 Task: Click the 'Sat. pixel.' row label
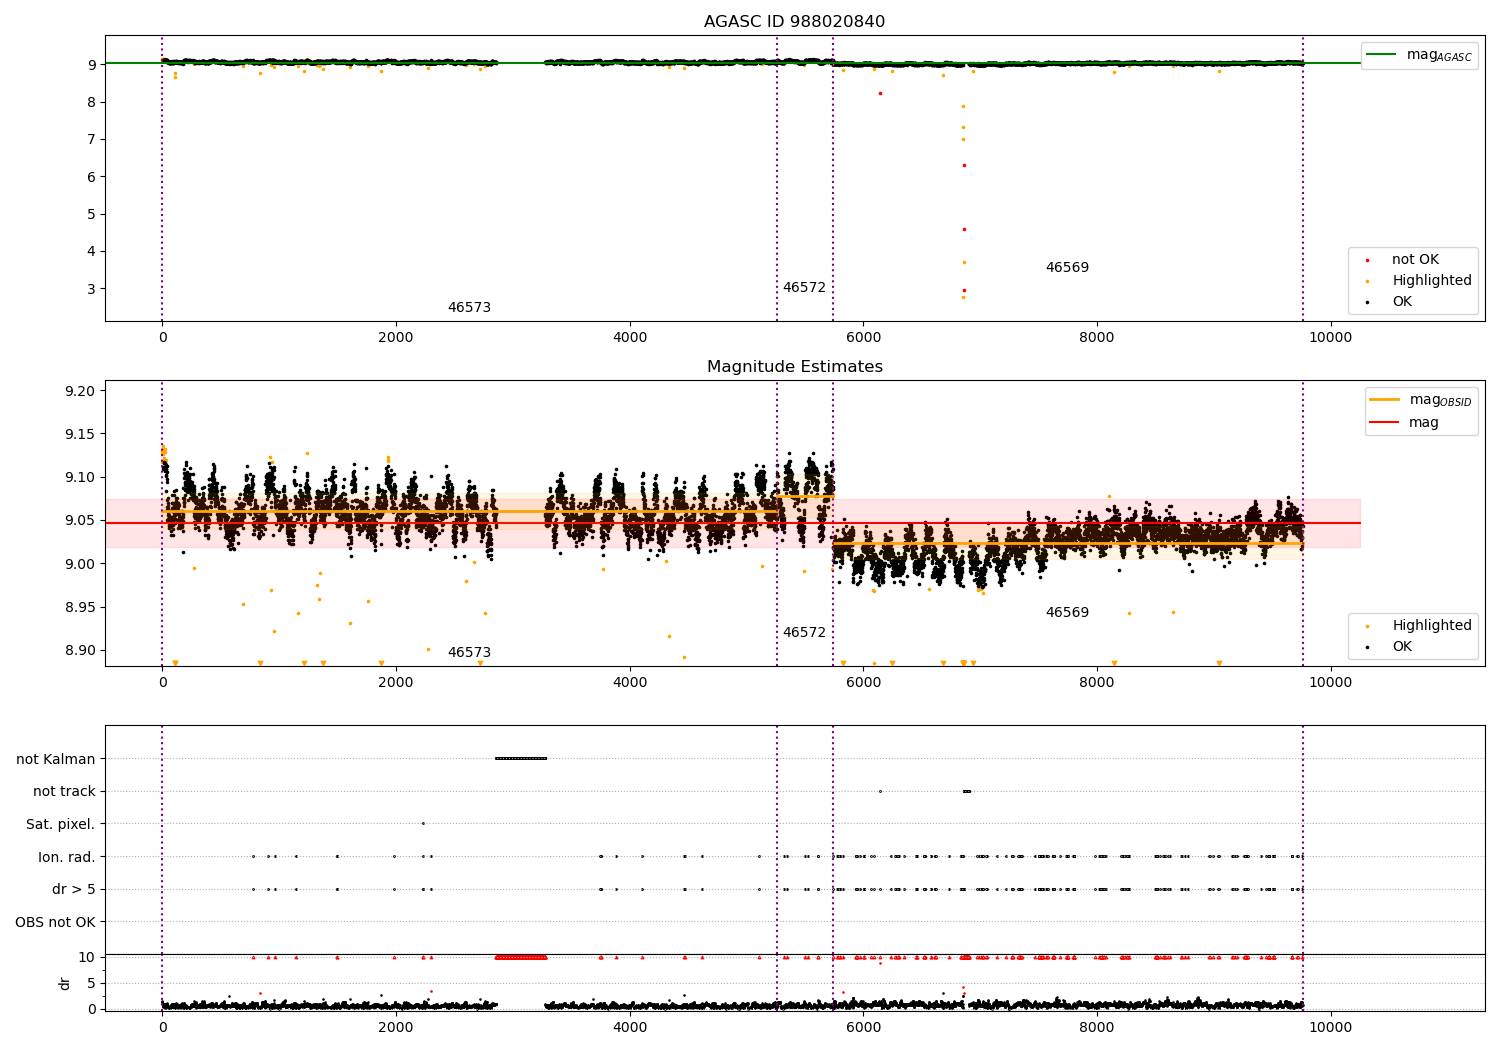coord(60,824)
